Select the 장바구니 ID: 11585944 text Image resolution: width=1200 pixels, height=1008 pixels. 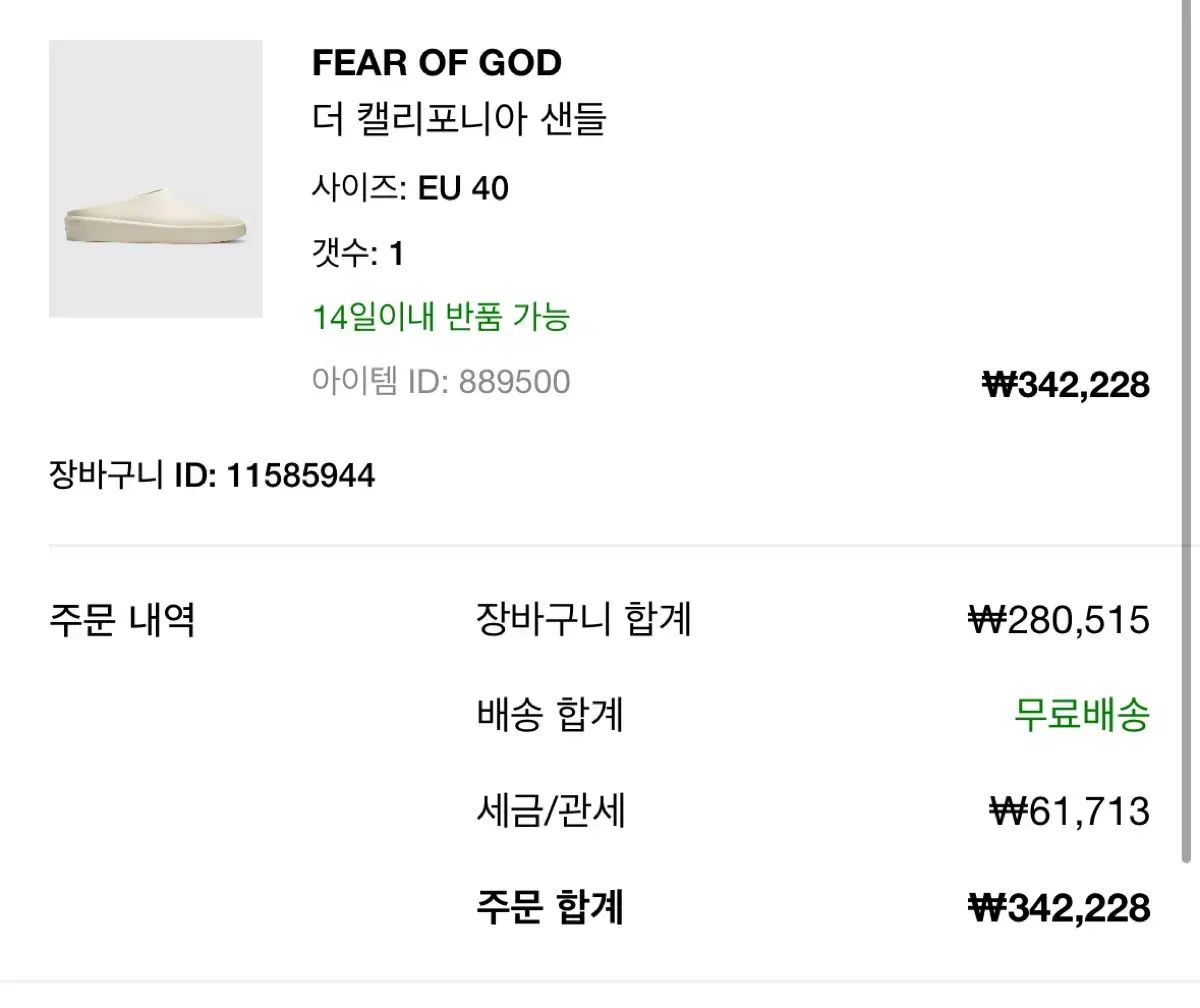(212, 475)
